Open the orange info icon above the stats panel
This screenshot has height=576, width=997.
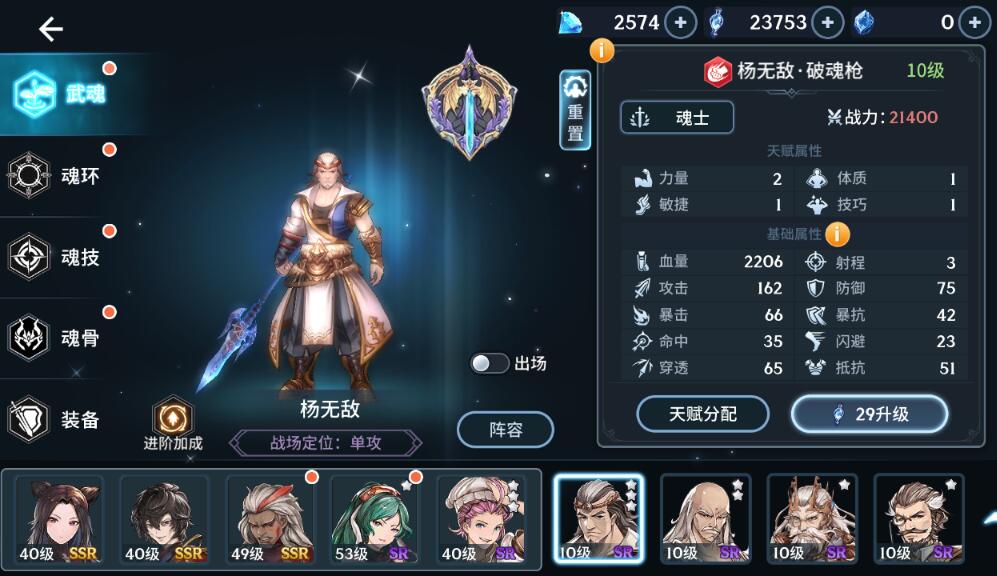pos(602,50)
